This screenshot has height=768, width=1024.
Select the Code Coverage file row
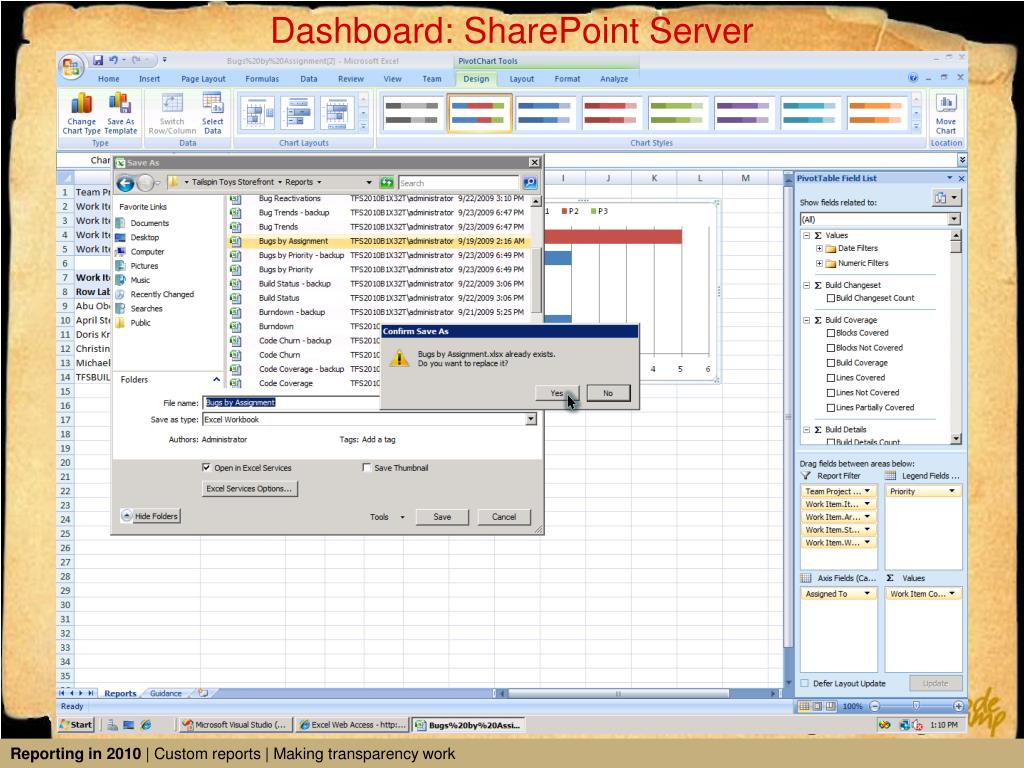click(304, 383)
